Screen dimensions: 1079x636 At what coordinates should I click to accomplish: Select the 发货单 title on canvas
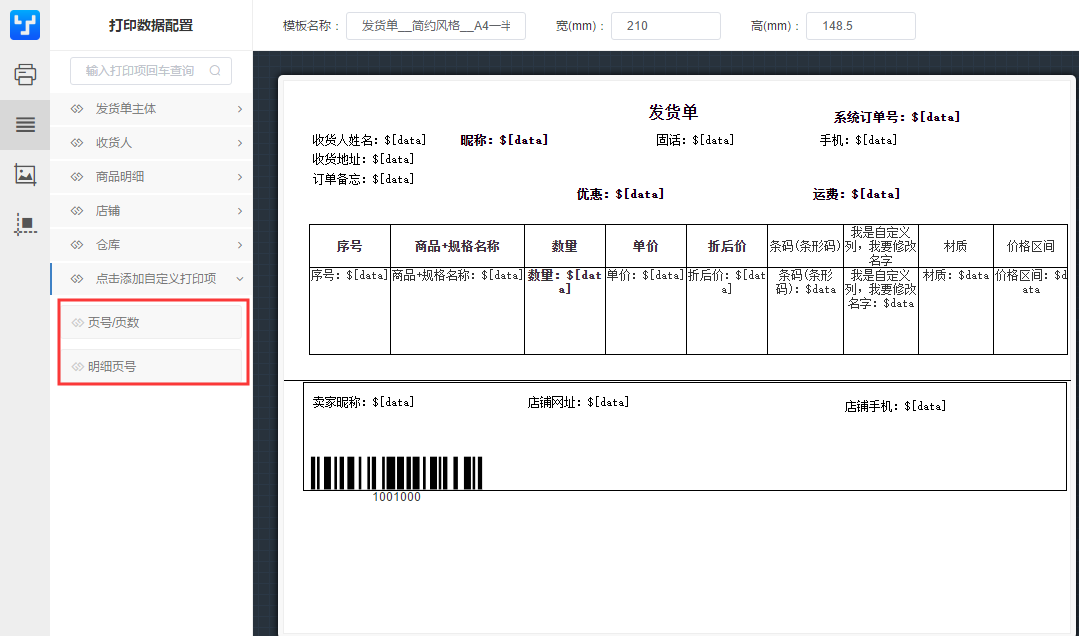tap(673, 112)
